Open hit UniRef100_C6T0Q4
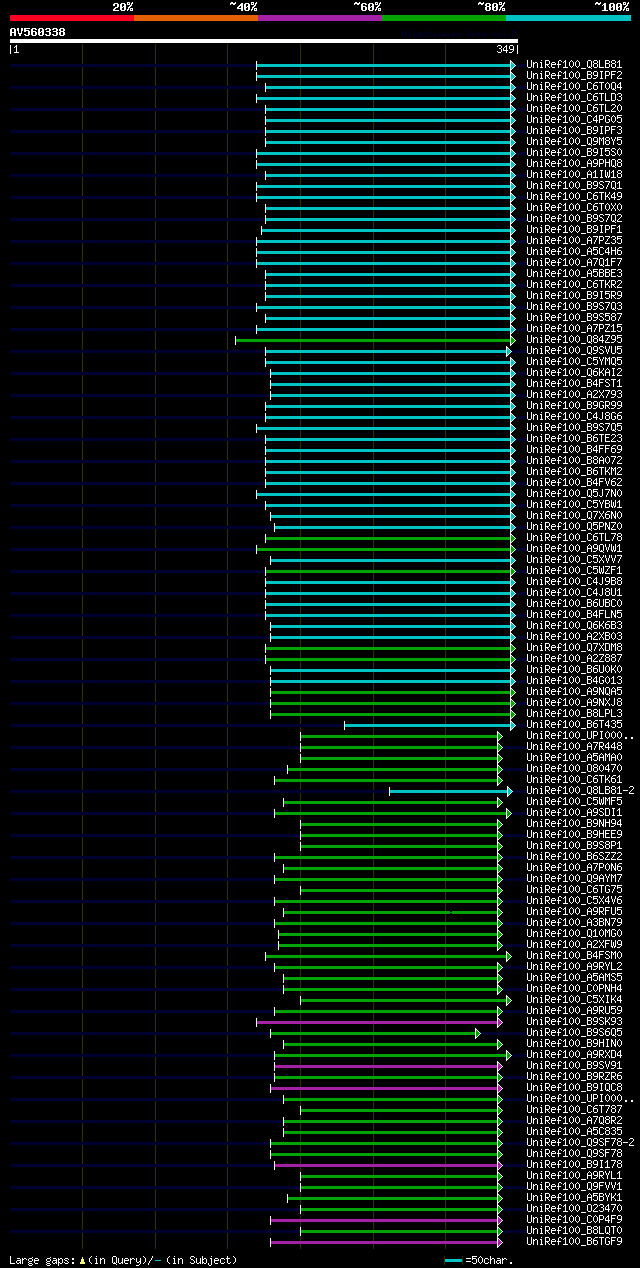 click(574, 87)
